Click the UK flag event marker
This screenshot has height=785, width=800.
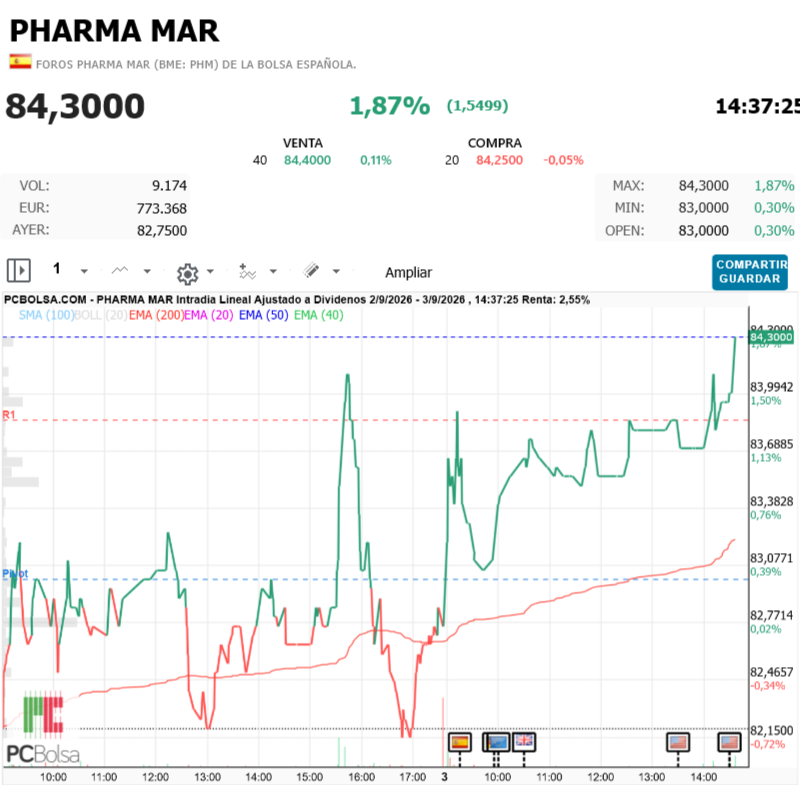(524, 742)
